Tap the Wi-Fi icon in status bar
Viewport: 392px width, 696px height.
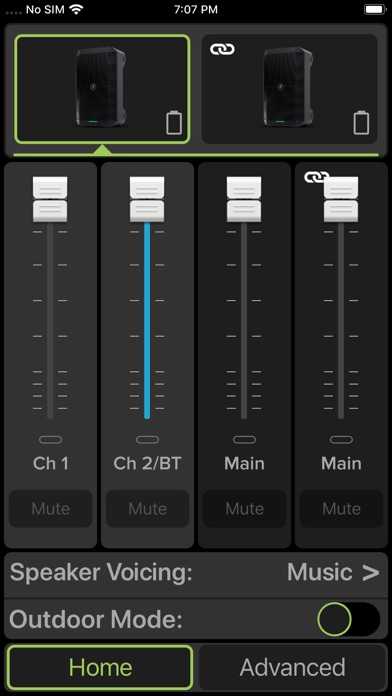(x=77, y=9)
